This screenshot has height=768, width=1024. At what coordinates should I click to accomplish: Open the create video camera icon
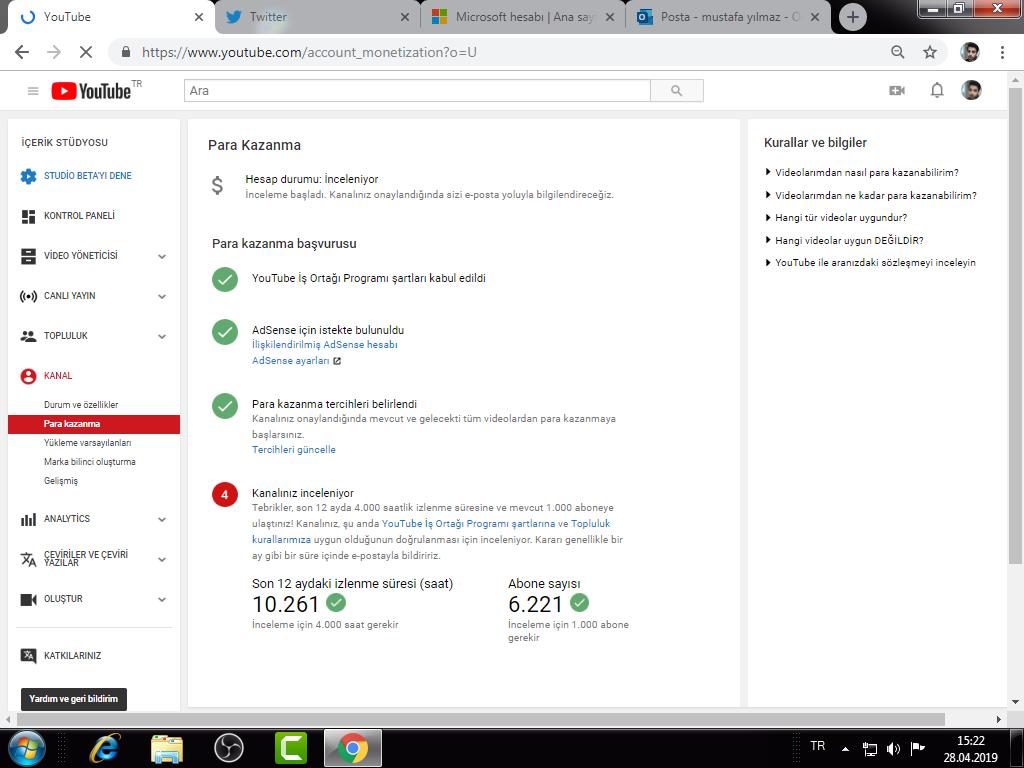coord(897,90)
